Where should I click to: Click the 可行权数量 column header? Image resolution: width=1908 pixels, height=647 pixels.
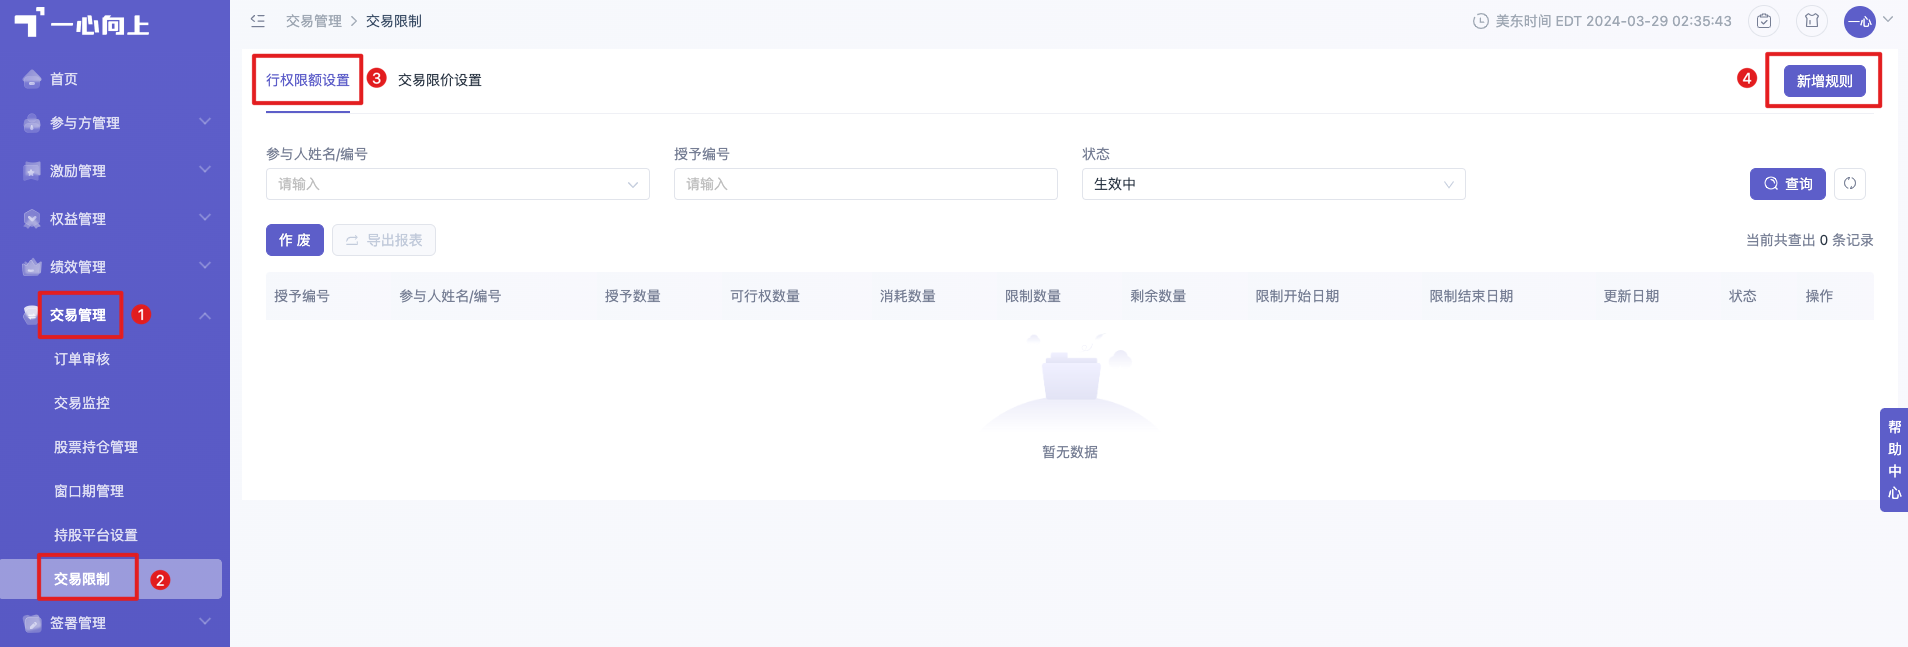(765, 296)
